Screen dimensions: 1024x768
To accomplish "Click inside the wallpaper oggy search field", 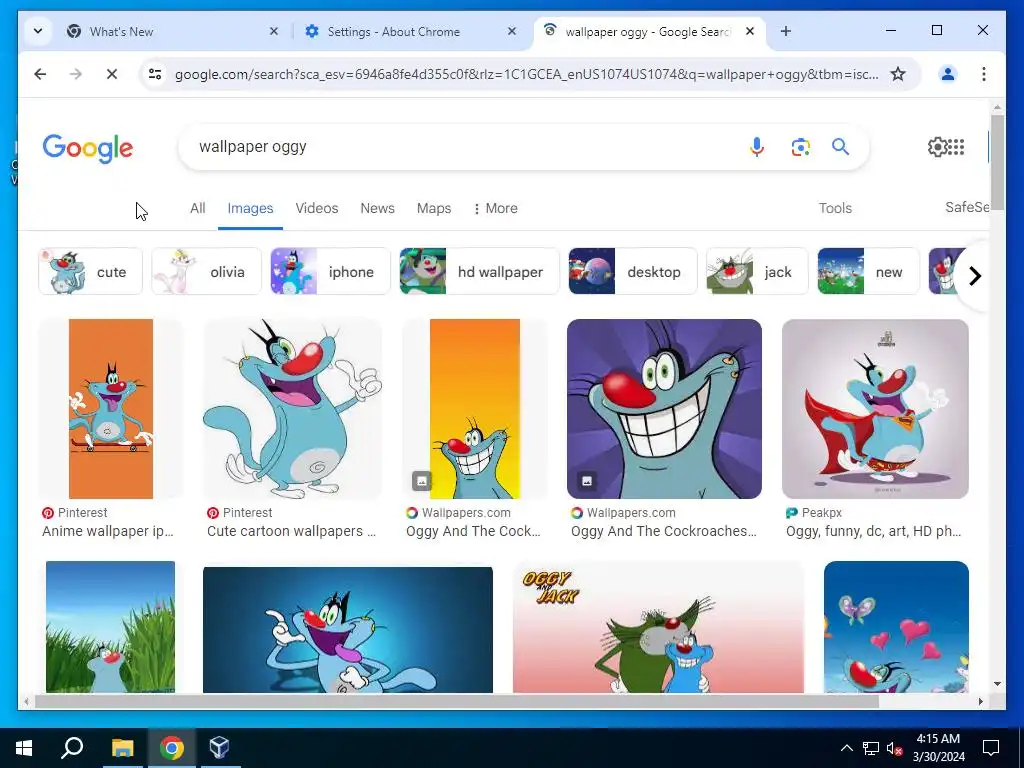I will point(457,147).
